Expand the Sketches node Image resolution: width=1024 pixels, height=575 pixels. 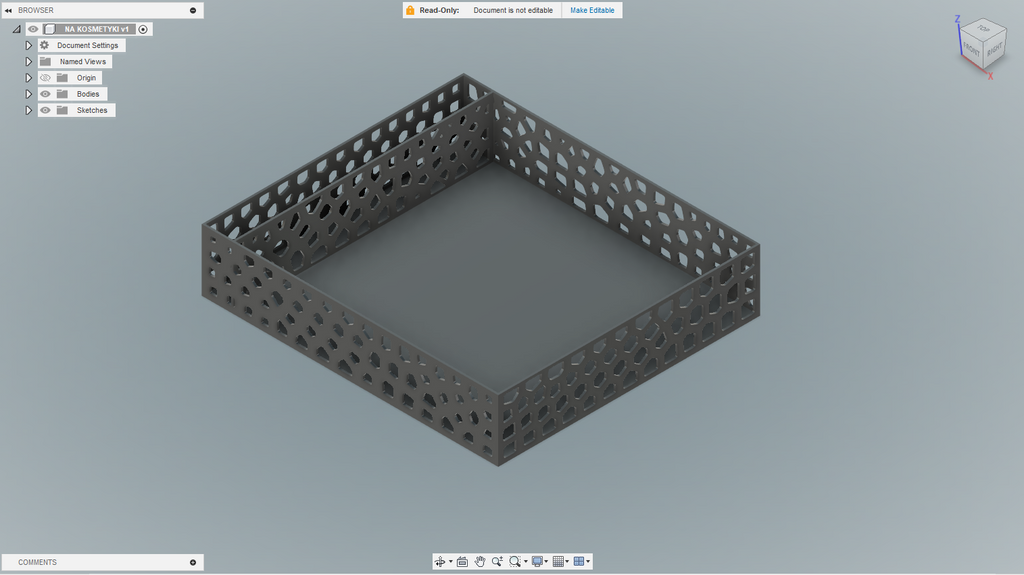pos(28,110)
